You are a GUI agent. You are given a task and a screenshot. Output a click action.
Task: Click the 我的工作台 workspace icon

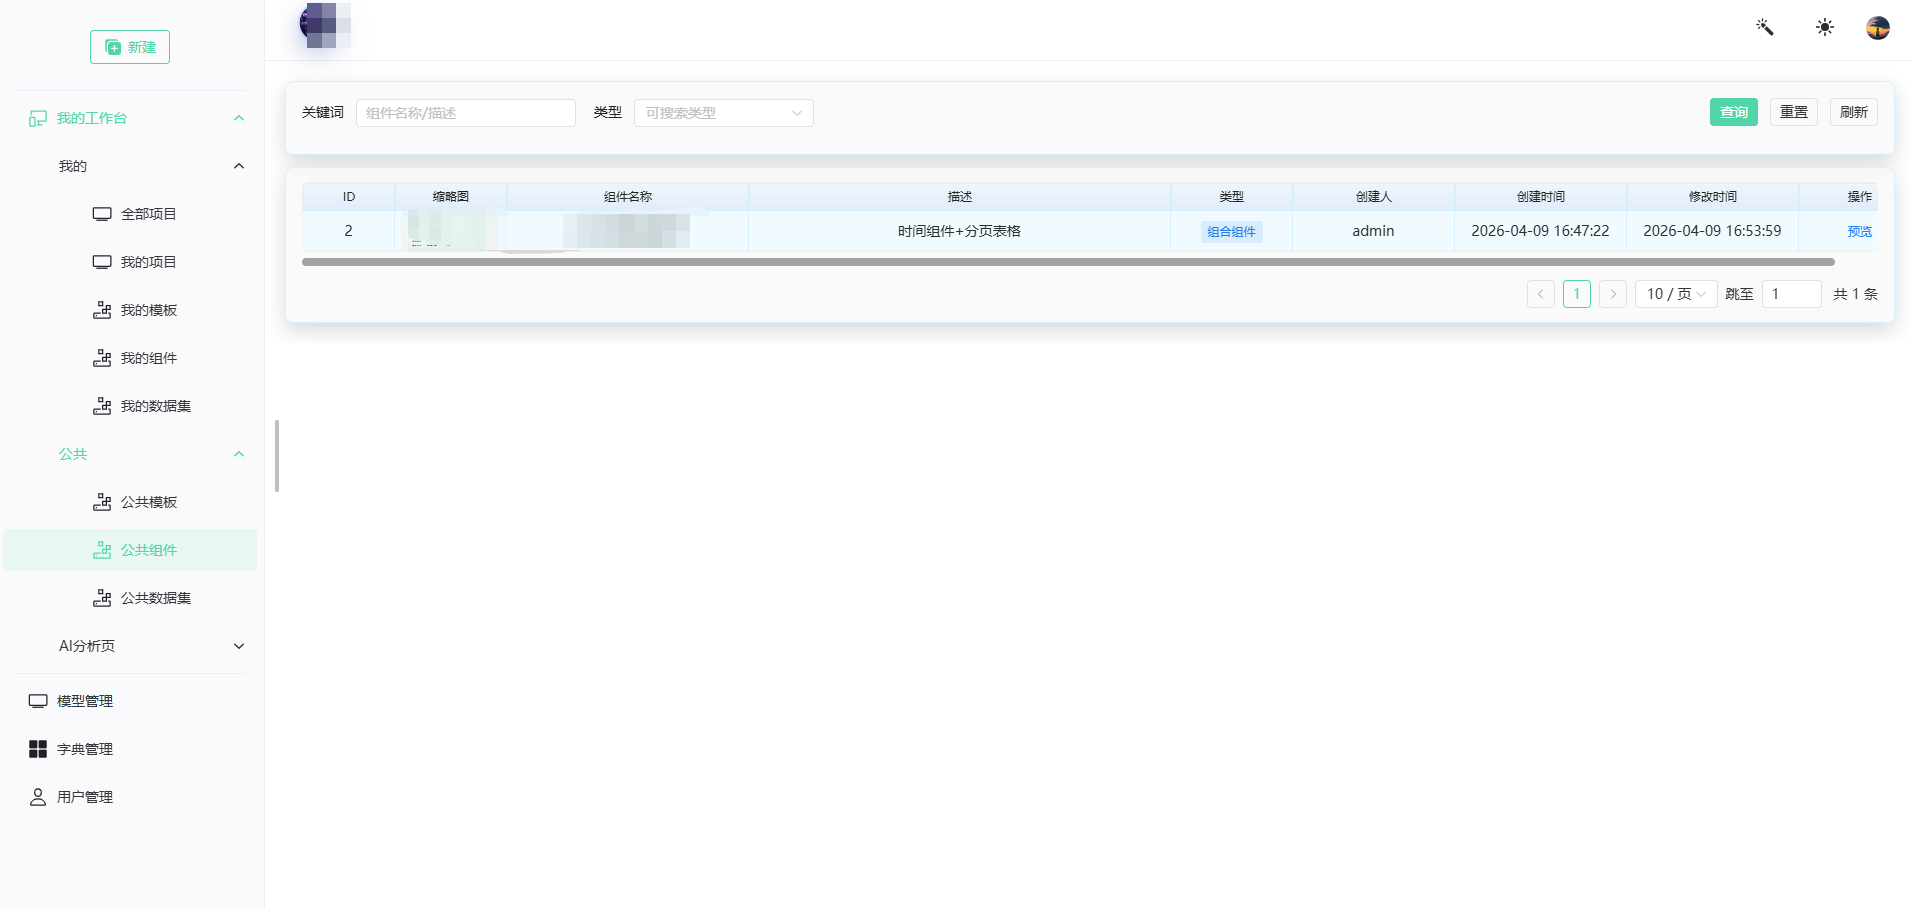38,118
